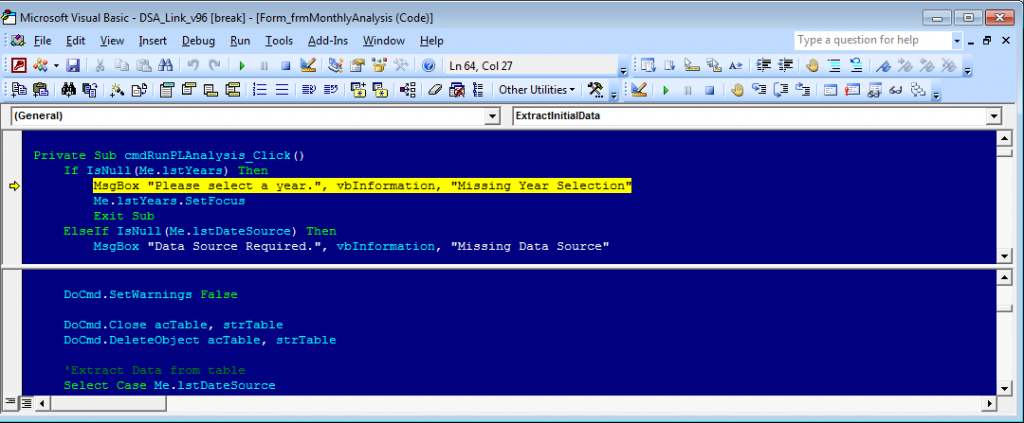
Task: Open the Toolbox hammer-wrench icon
Action: 401,65
